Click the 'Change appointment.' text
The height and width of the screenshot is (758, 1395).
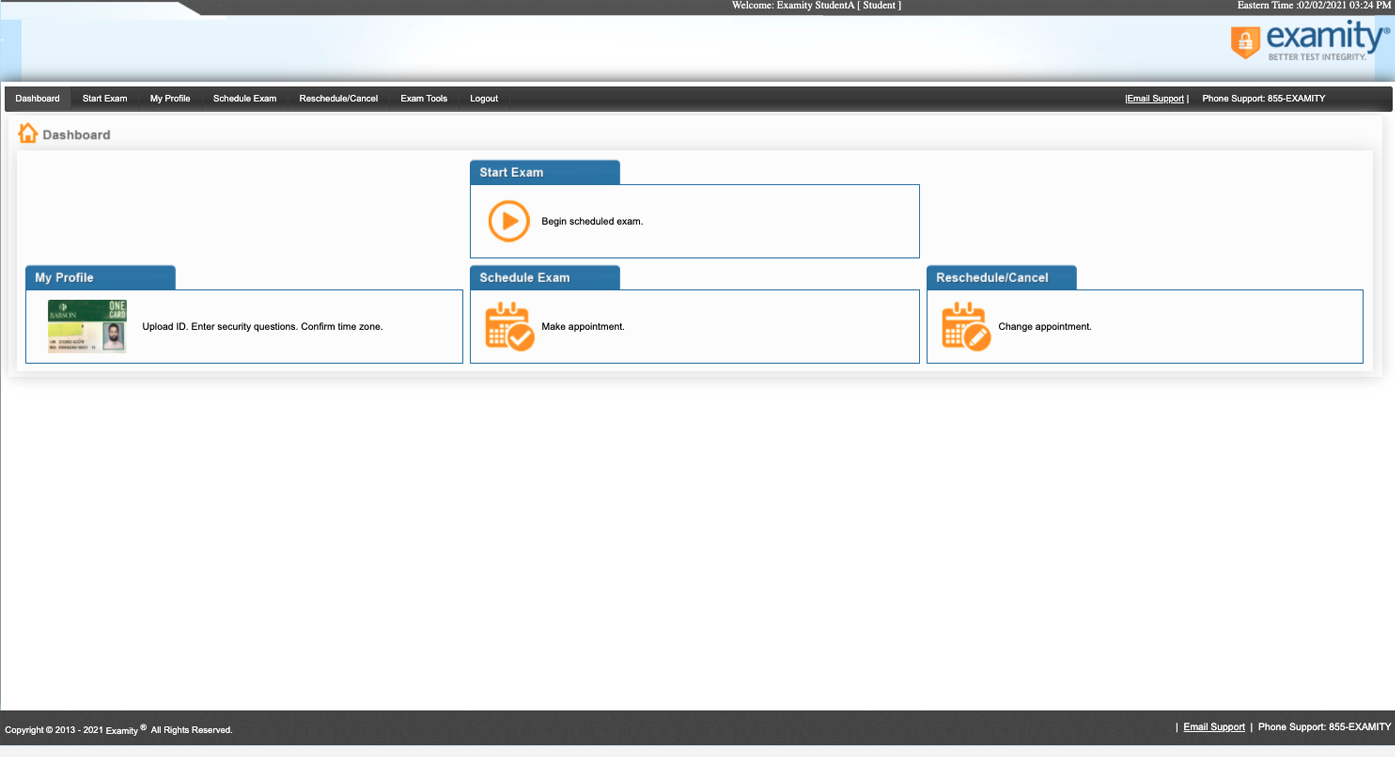(x=1045, y=327)
